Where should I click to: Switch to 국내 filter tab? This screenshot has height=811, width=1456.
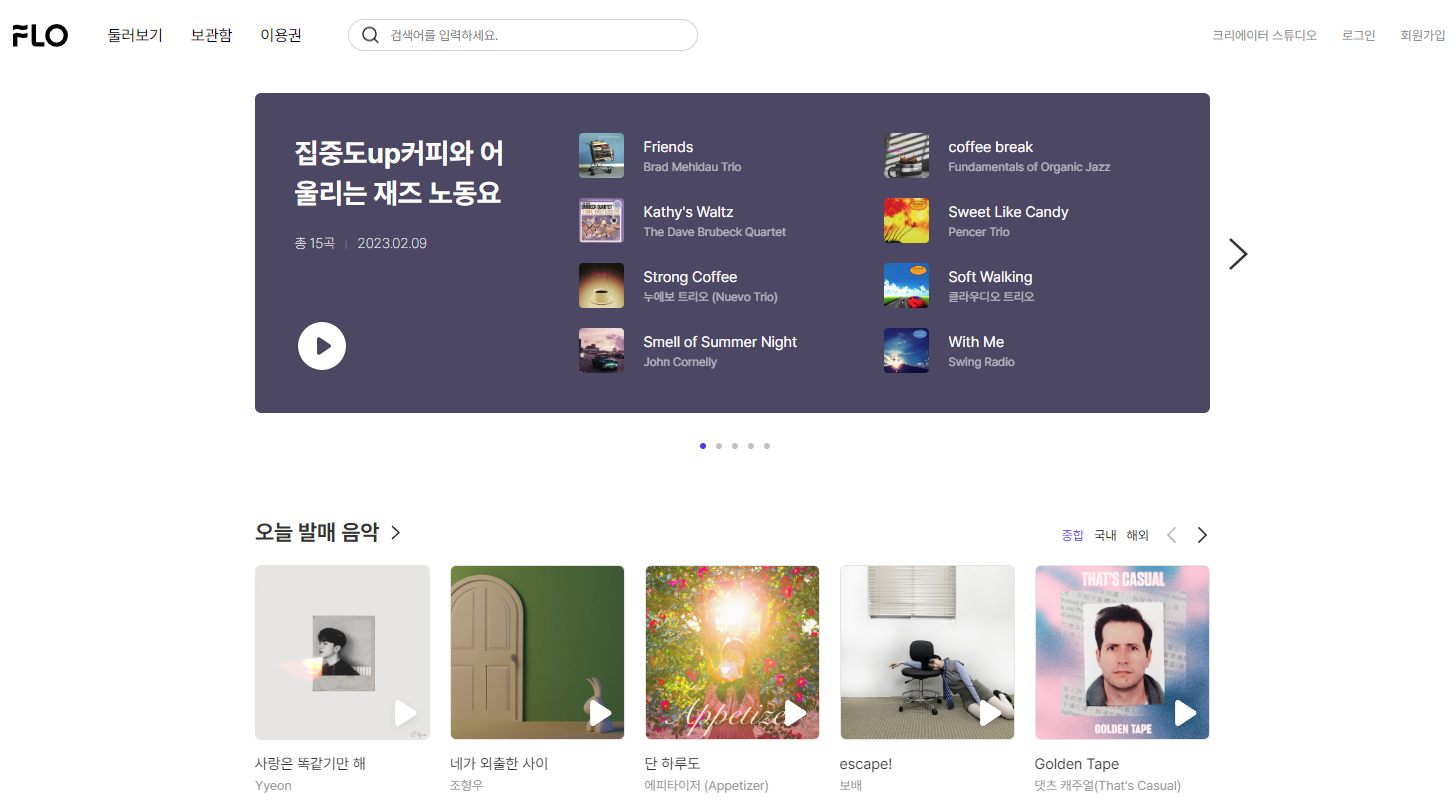[1105, 535]
